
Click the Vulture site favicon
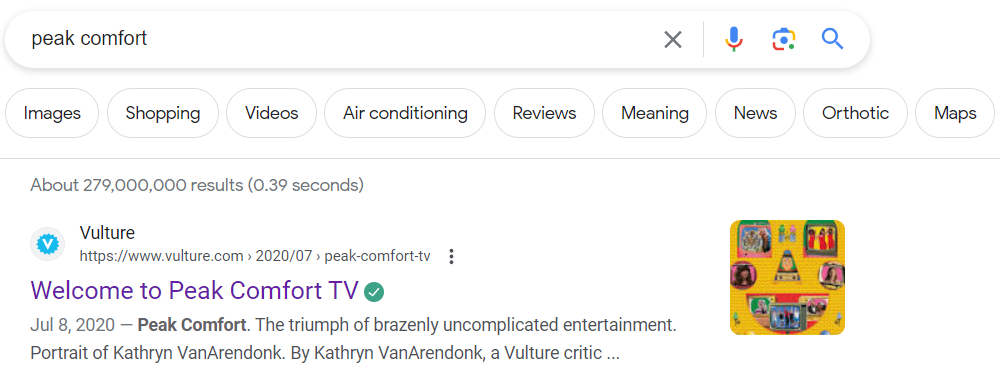pyautogui.click(x=48, y=244)
